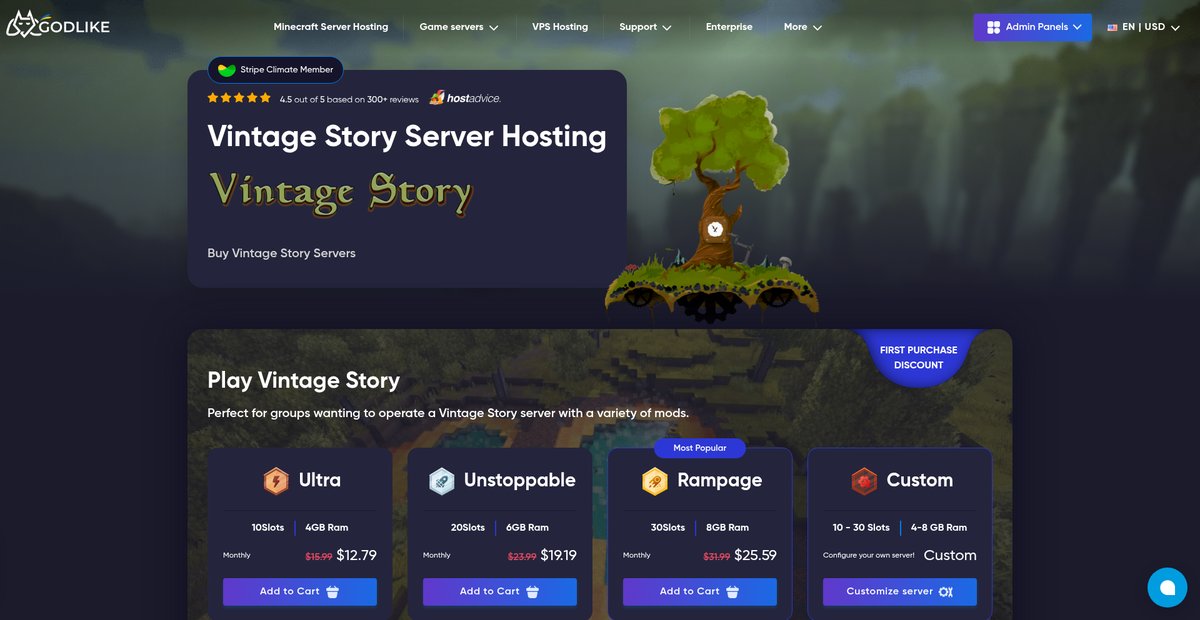Click the Unstoppable plan $19.19 price

click(558, 555)
